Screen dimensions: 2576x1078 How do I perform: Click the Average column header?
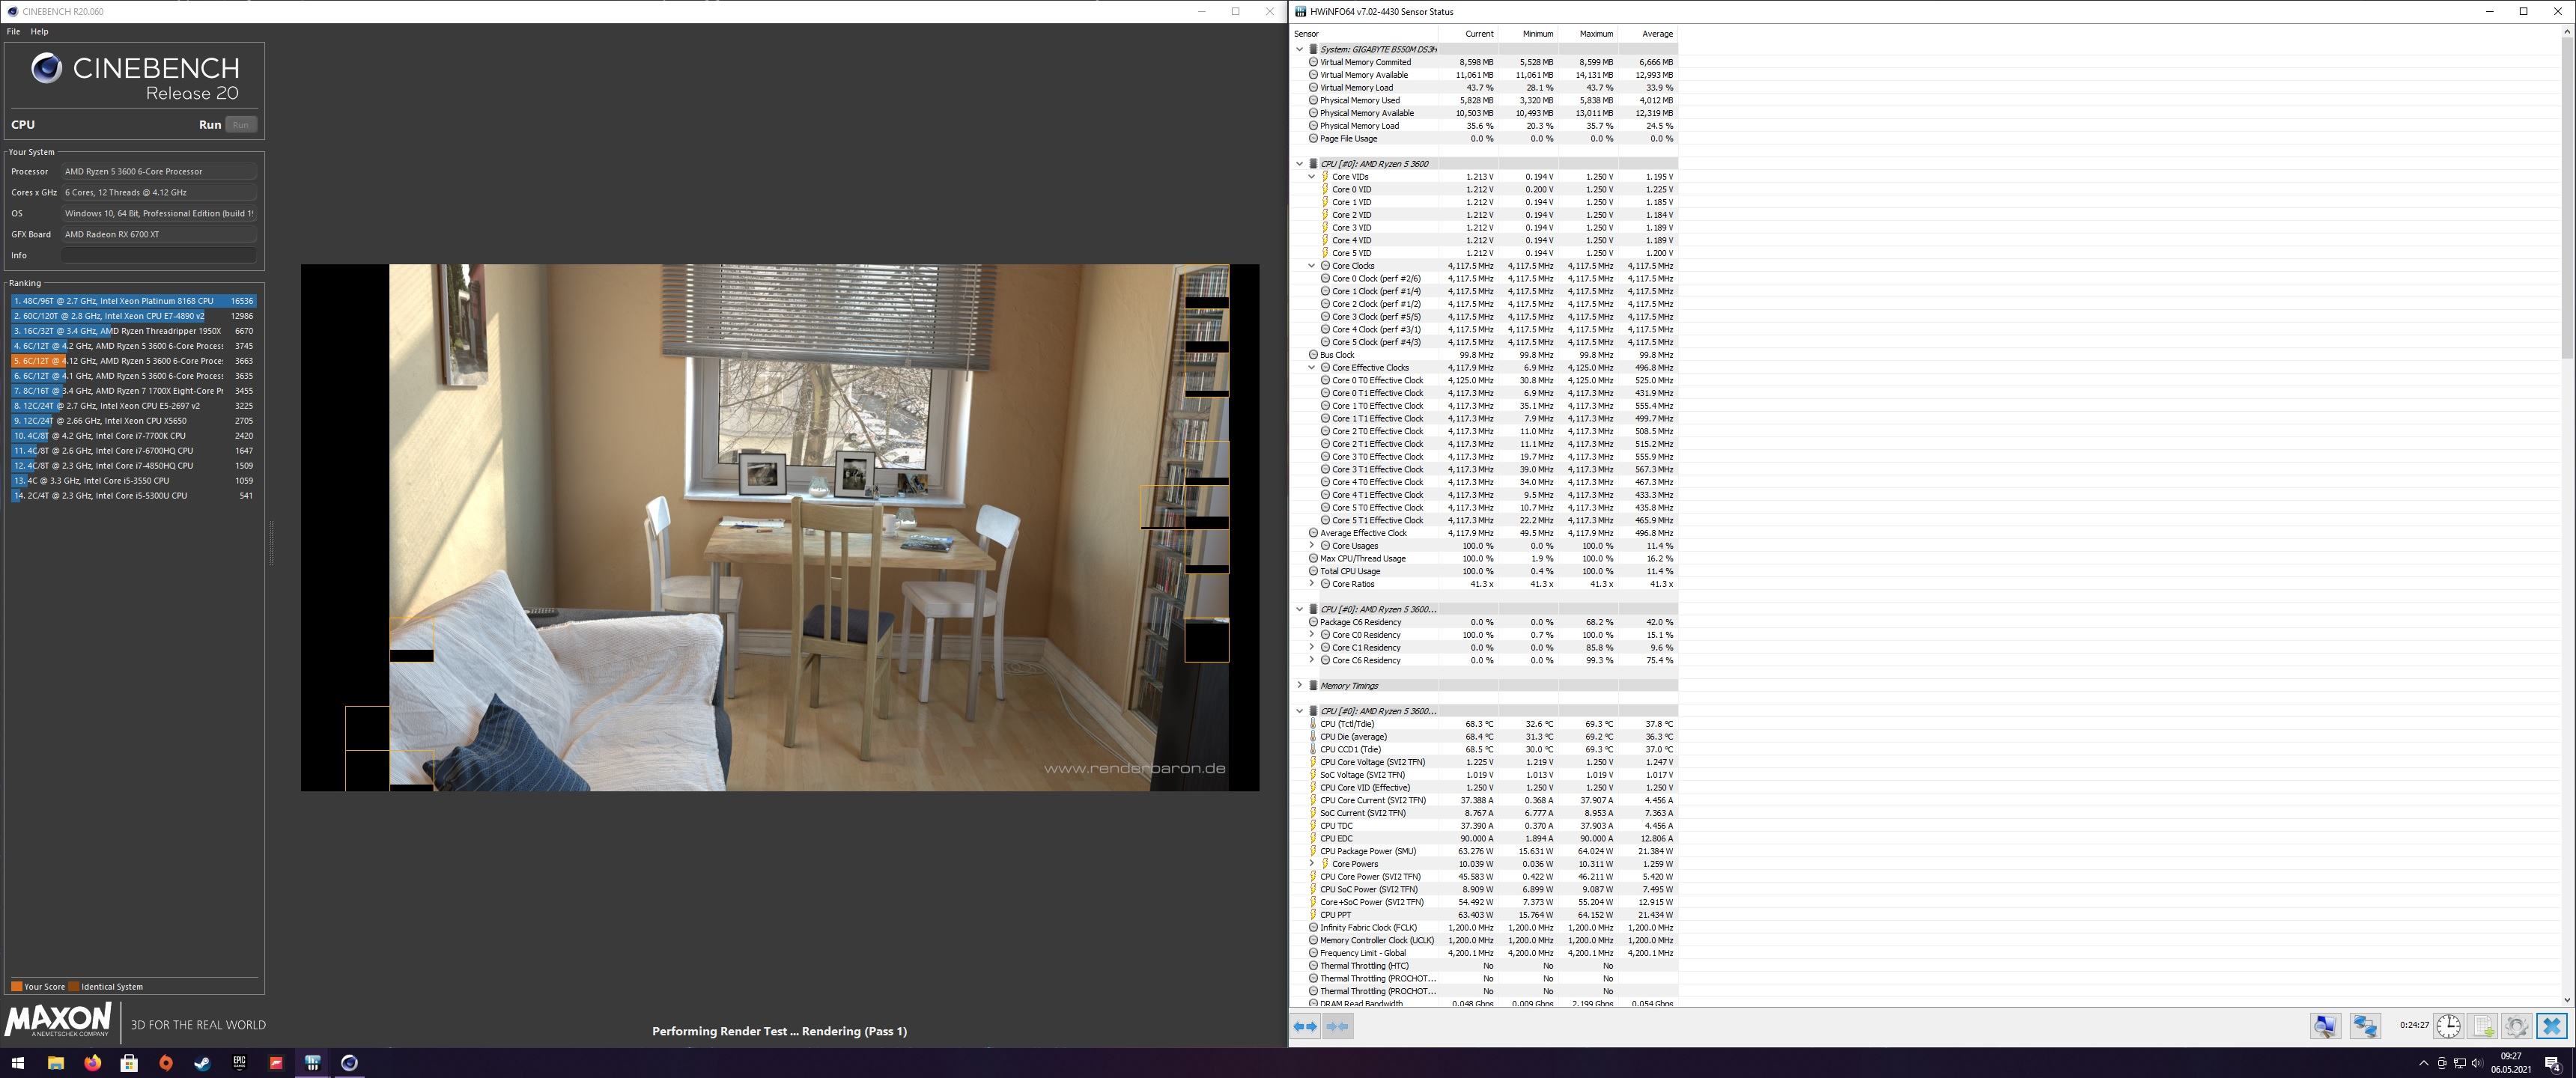pyautogui.click(x=1648, y=34)
